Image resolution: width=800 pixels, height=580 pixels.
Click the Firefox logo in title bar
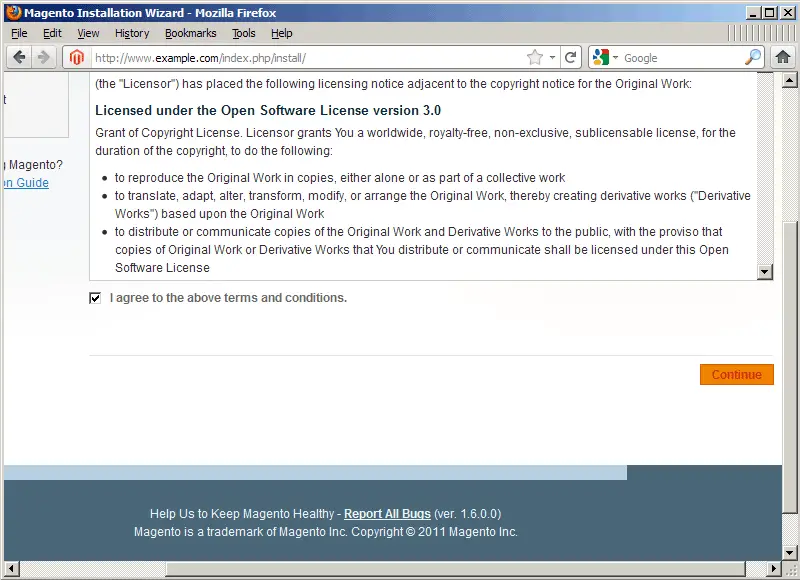(14, 12)
